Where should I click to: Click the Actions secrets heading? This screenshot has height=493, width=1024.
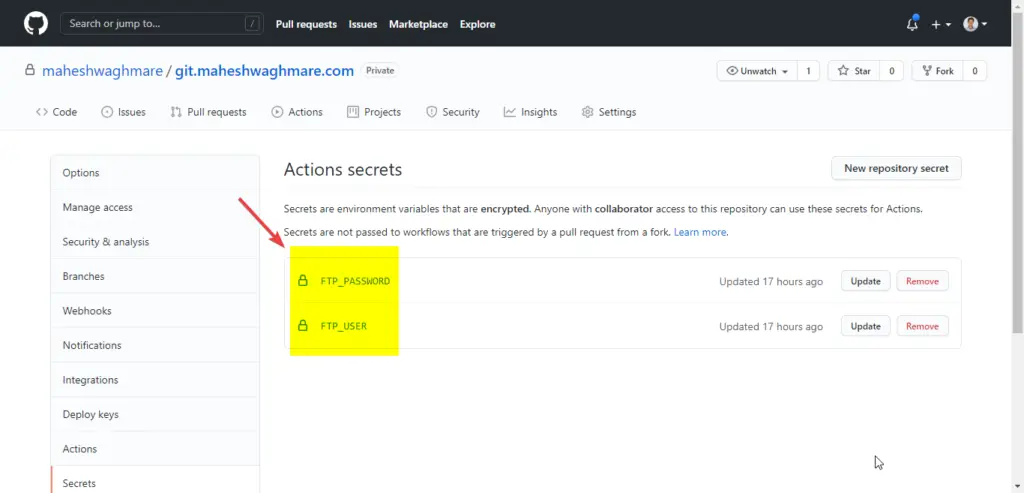[x=343, y=170]
